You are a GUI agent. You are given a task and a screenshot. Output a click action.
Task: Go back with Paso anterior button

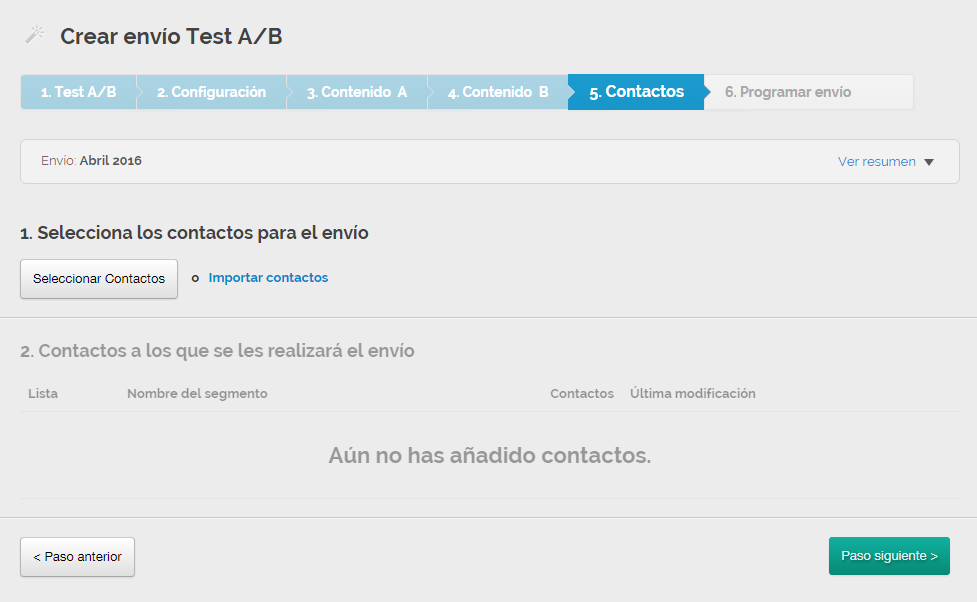click(x=77, y=557)
